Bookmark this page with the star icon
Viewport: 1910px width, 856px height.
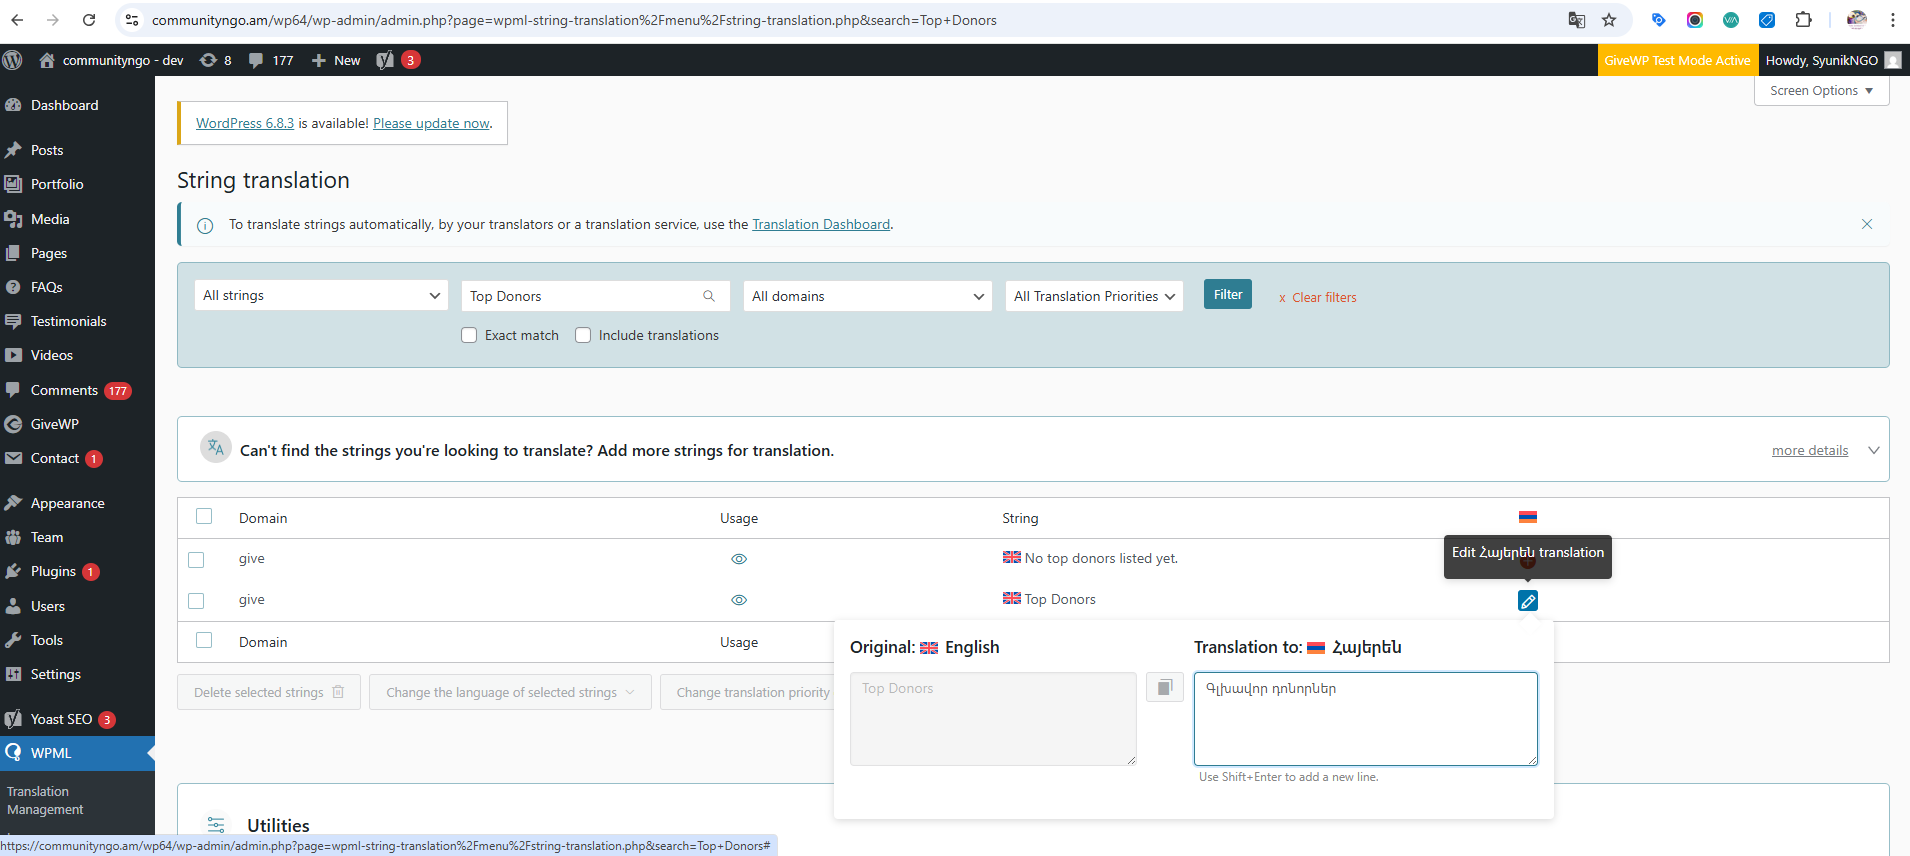tap(1609, 20)
